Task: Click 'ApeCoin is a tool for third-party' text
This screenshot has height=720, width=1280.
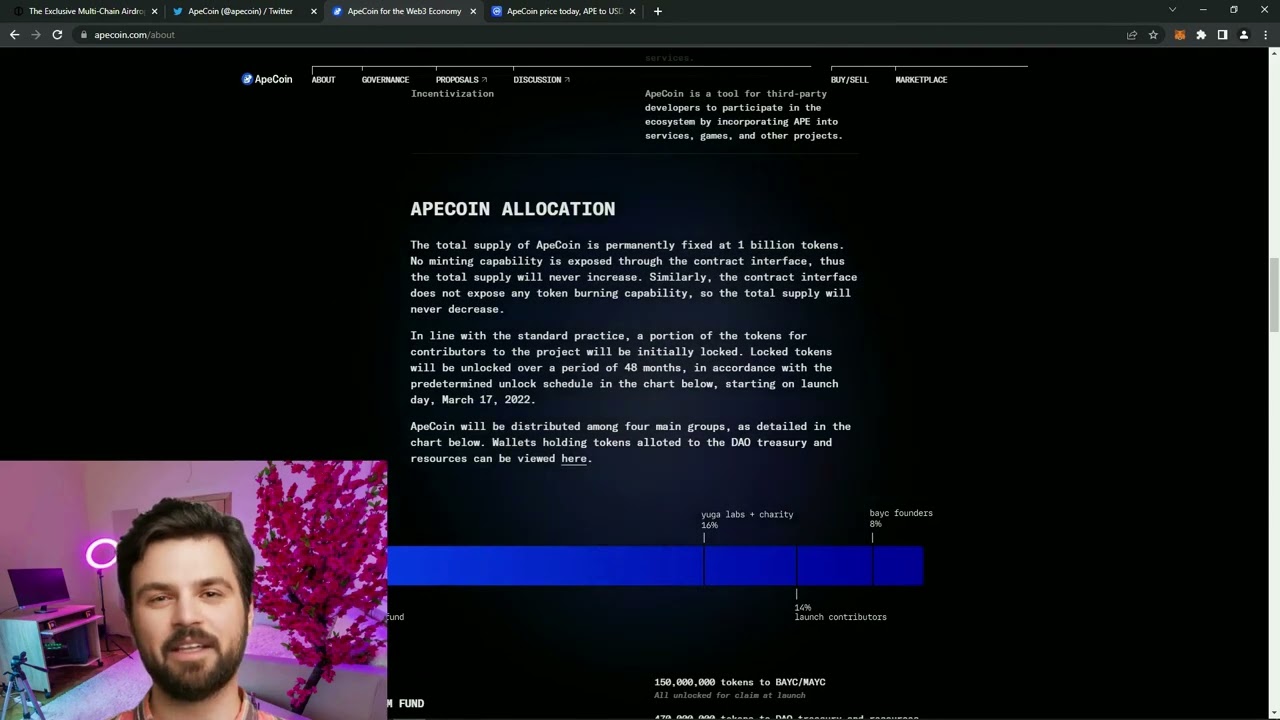Action: tap(736, 94)
